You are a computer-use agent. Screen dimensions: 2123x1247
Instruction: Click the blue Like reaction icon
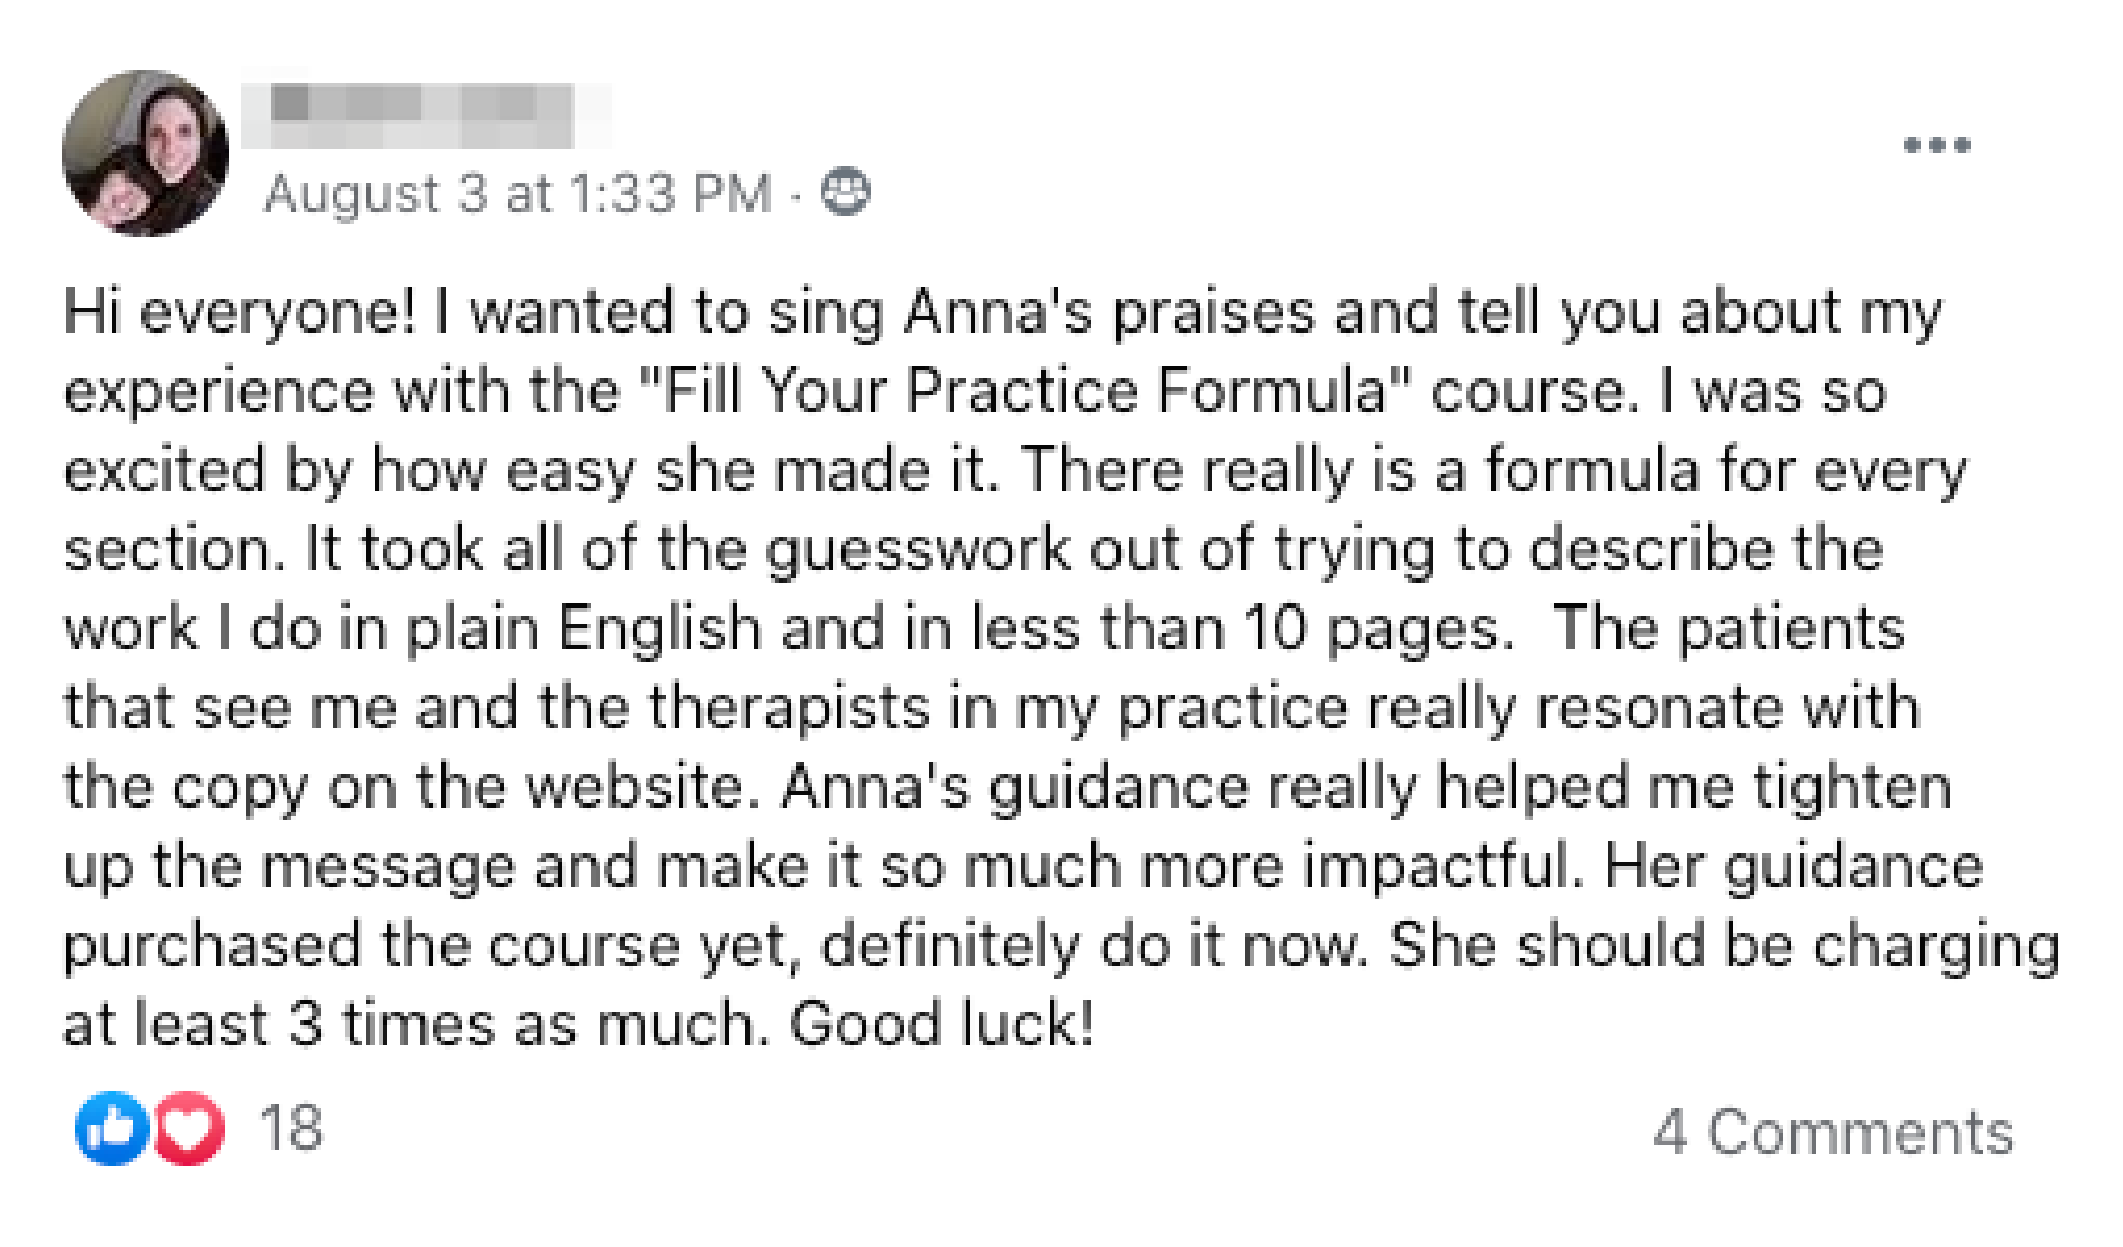coord(112,1128)
